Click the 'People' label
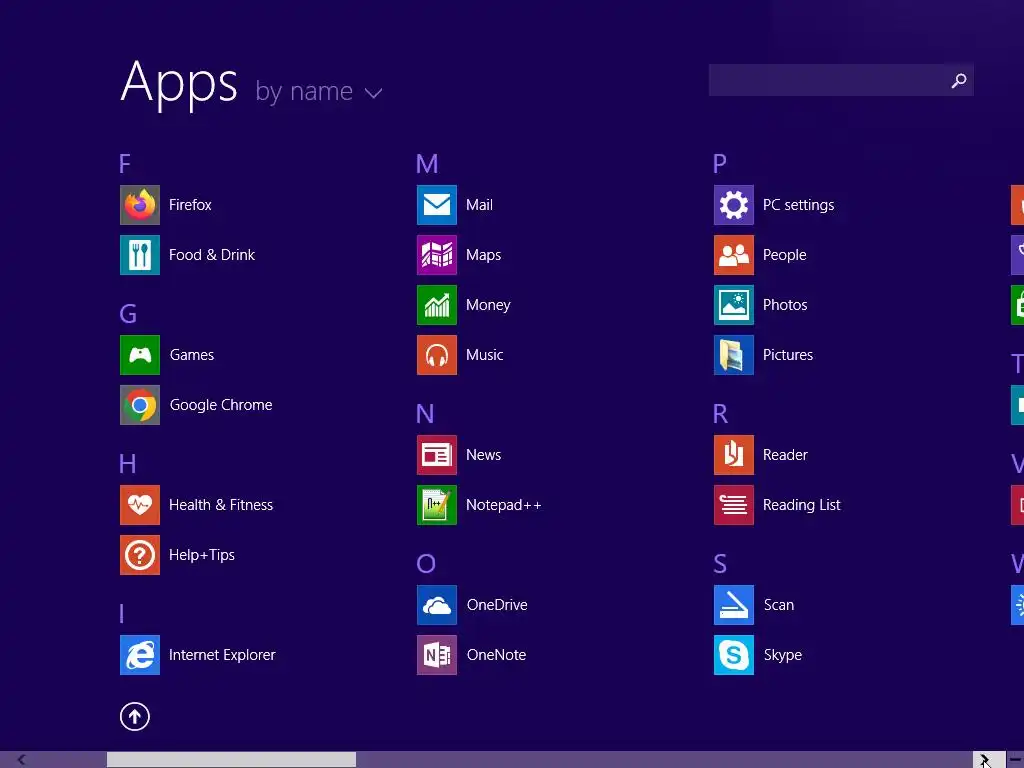This screenshot has height=768, width=1024. coord(784,255)
